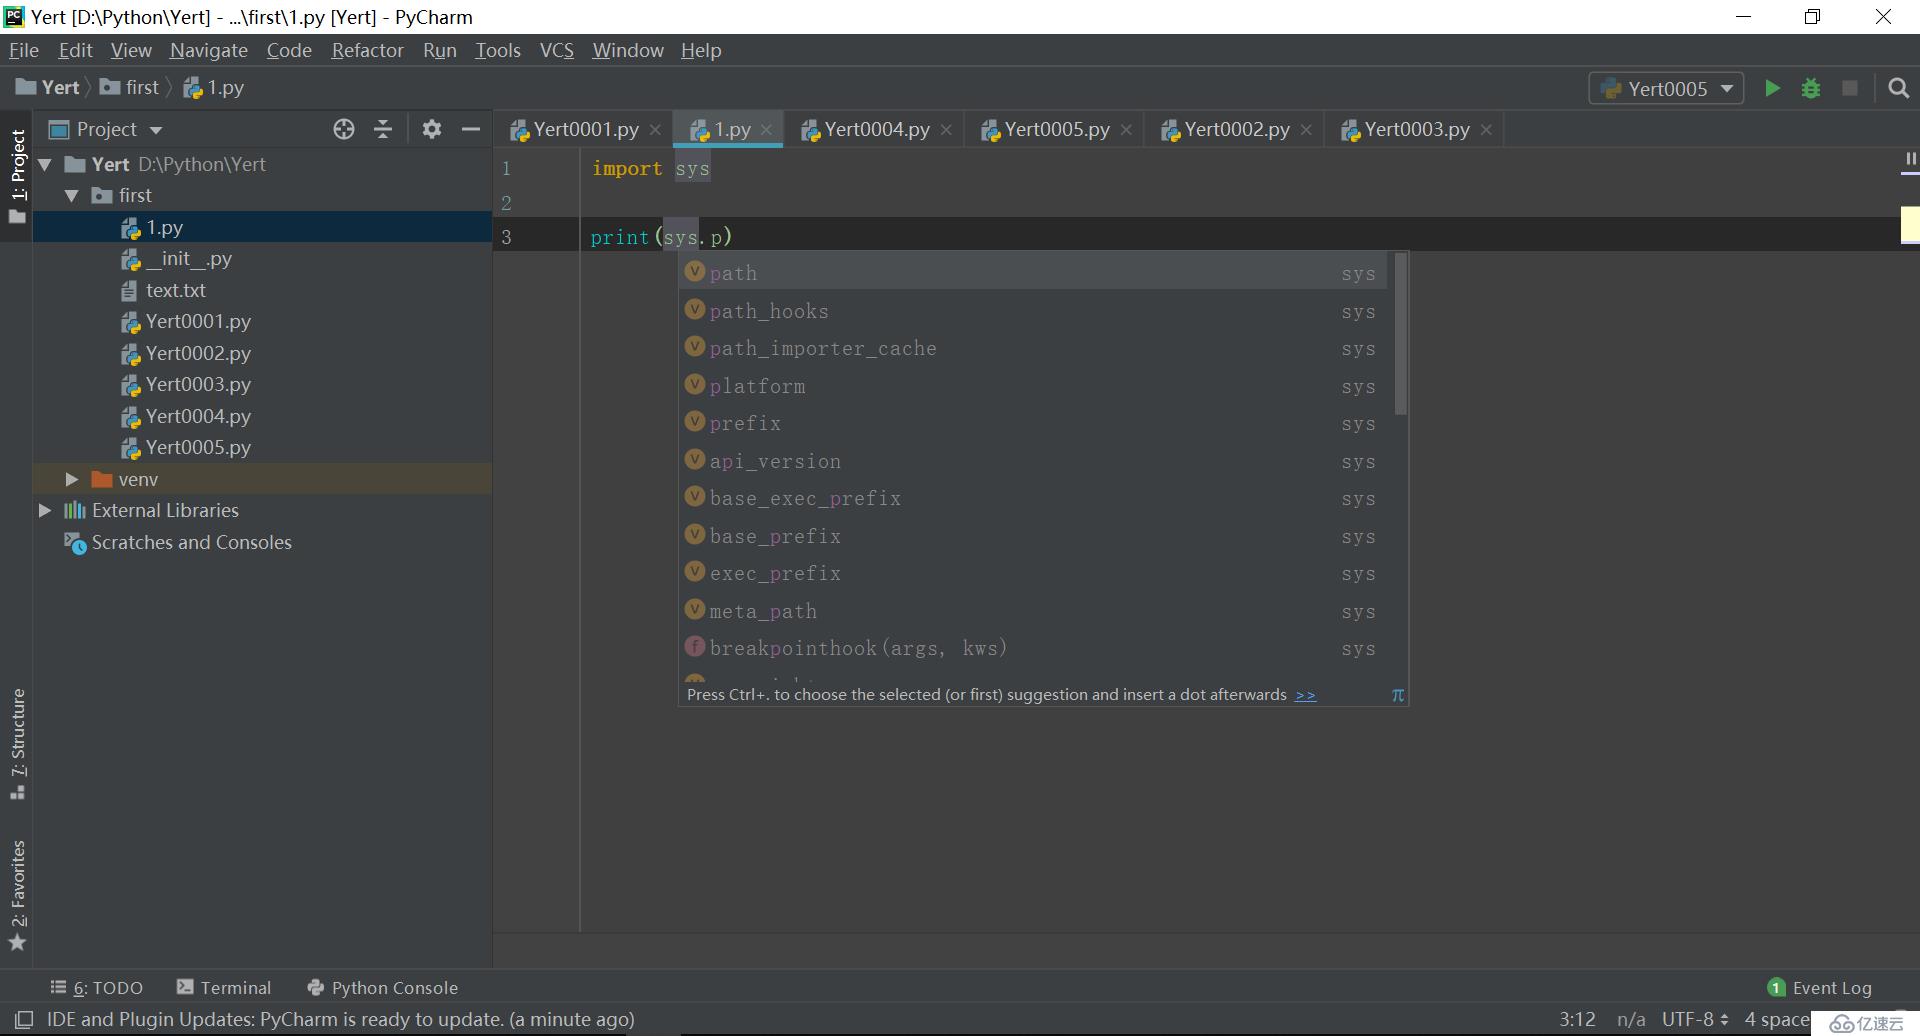Click the Yert breadcrumb in navigation bar
This screenshot has height=1036, width=1920.
[48, 88]
